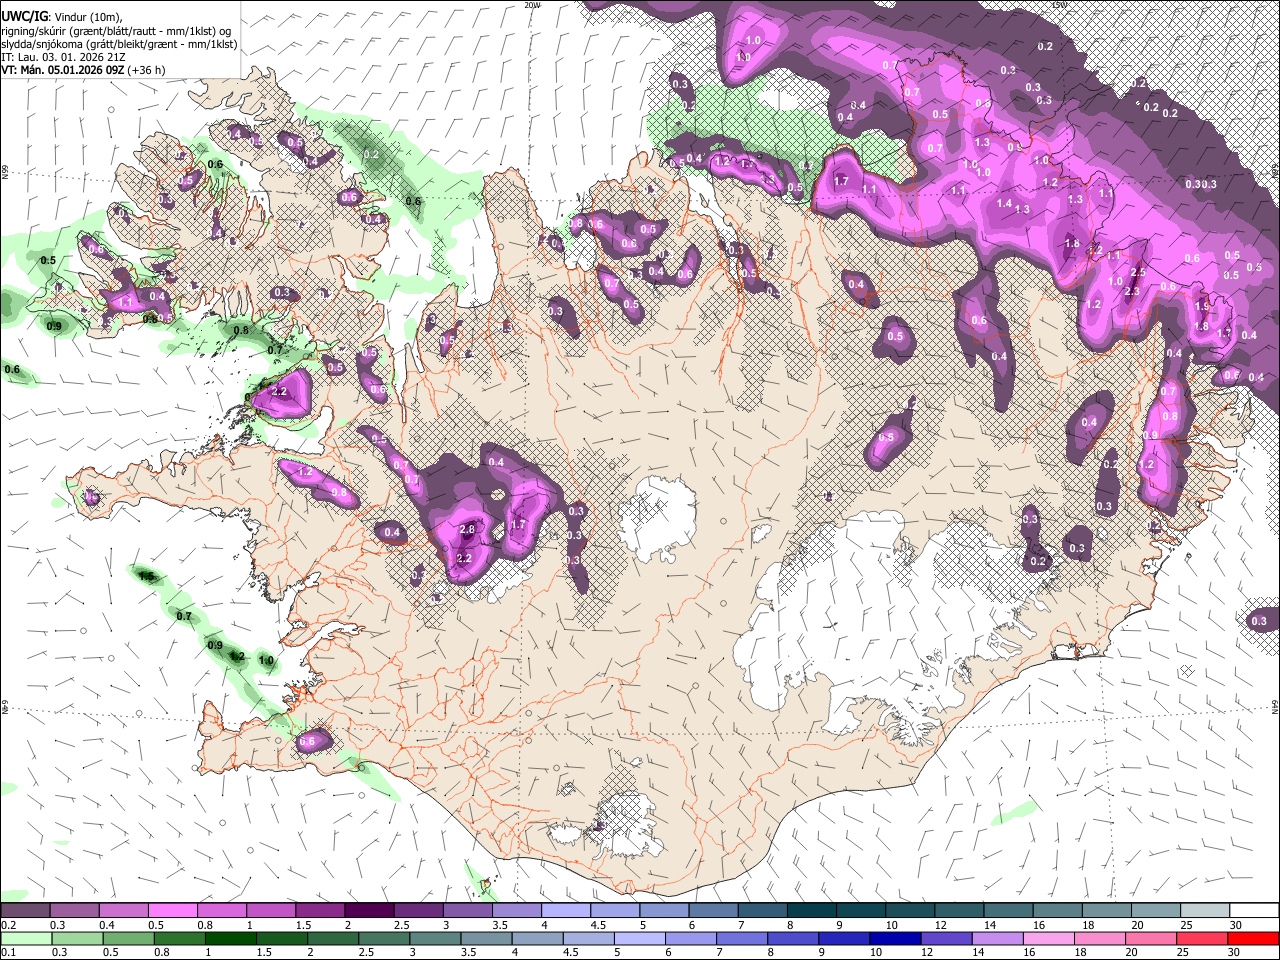Select snow scale swatch between 5 and 6

[663, 911]
